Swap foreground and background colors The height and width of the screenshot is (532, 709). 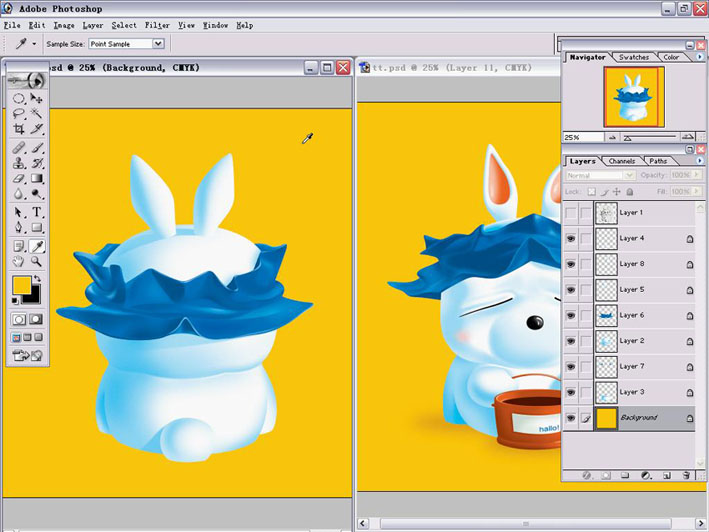click(37, 279)
